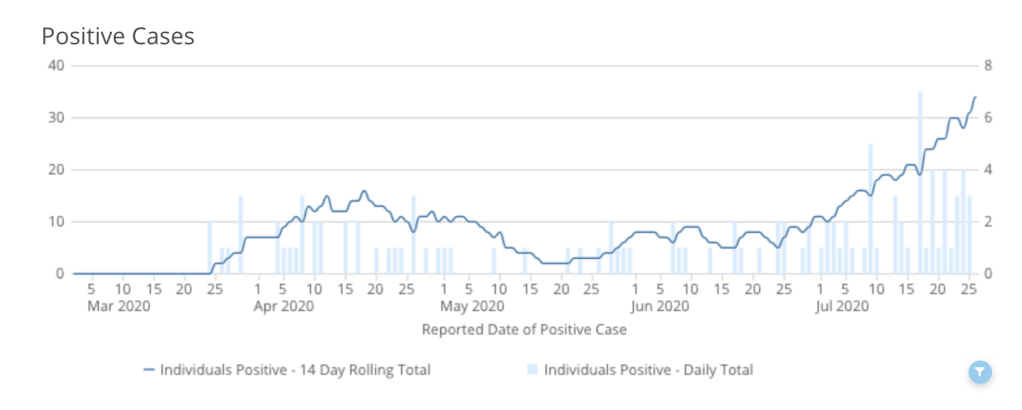Click the Mar 2020 axis label
The height and width of the screenshot is (410, 1022).
(x=119, y=306)
